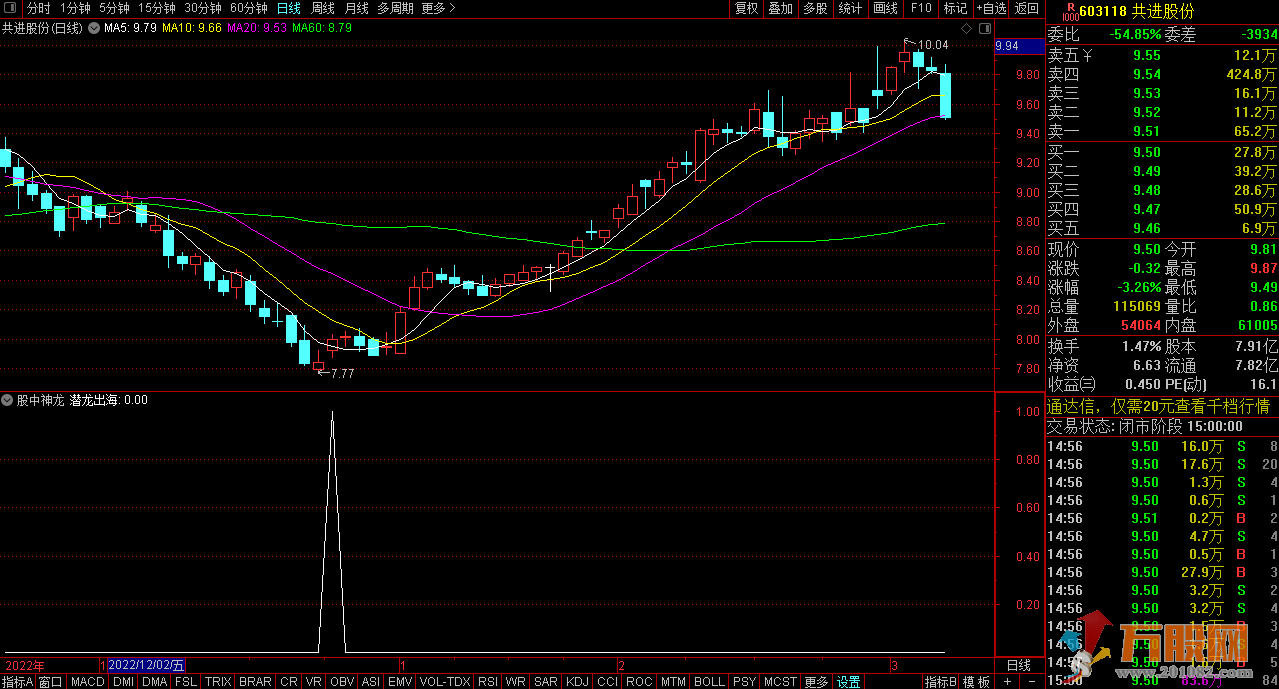The image size is (1279, 689).
Task: Expand the 股中神龙 indicator dropdown arrow
Action: pos(8,400)
